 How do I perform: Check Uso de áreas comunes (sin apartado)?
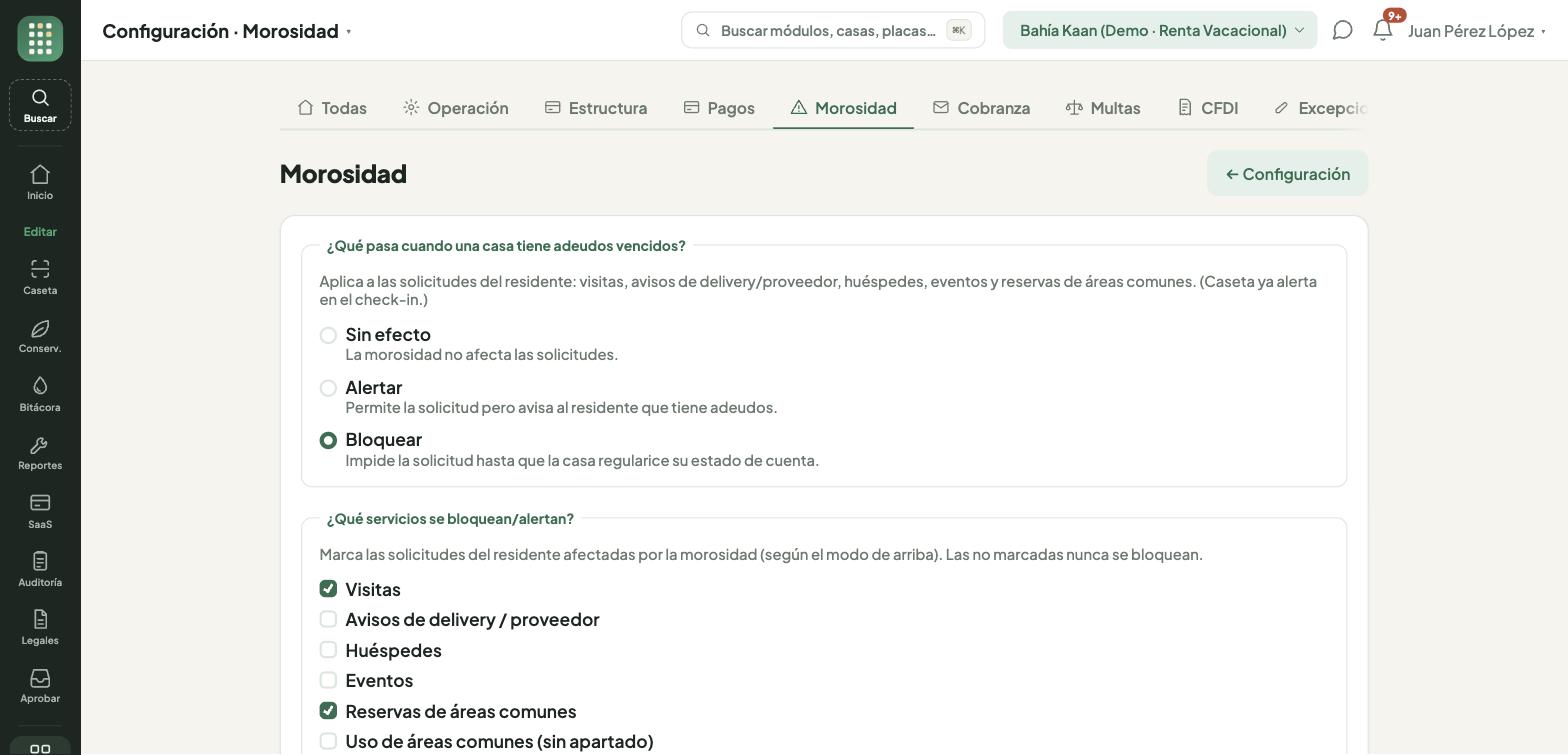pyautogui.click(x=328, y=741)
